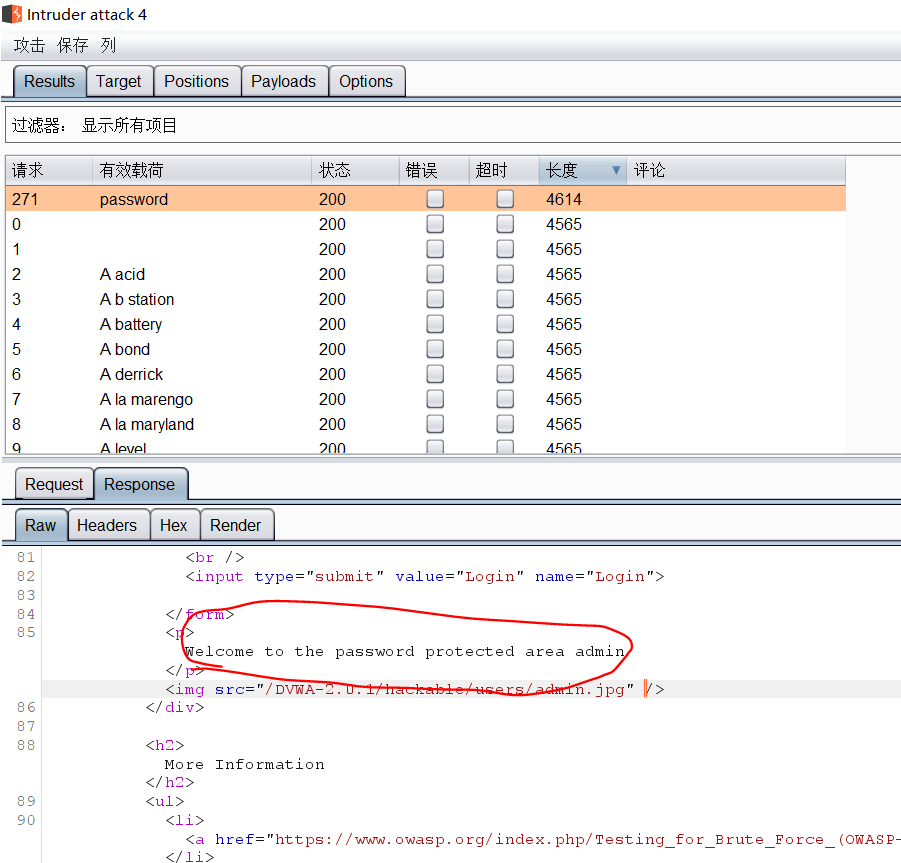Switch to the Render view tab
Screen dimensions: 901x863
(x=236, y=525)
